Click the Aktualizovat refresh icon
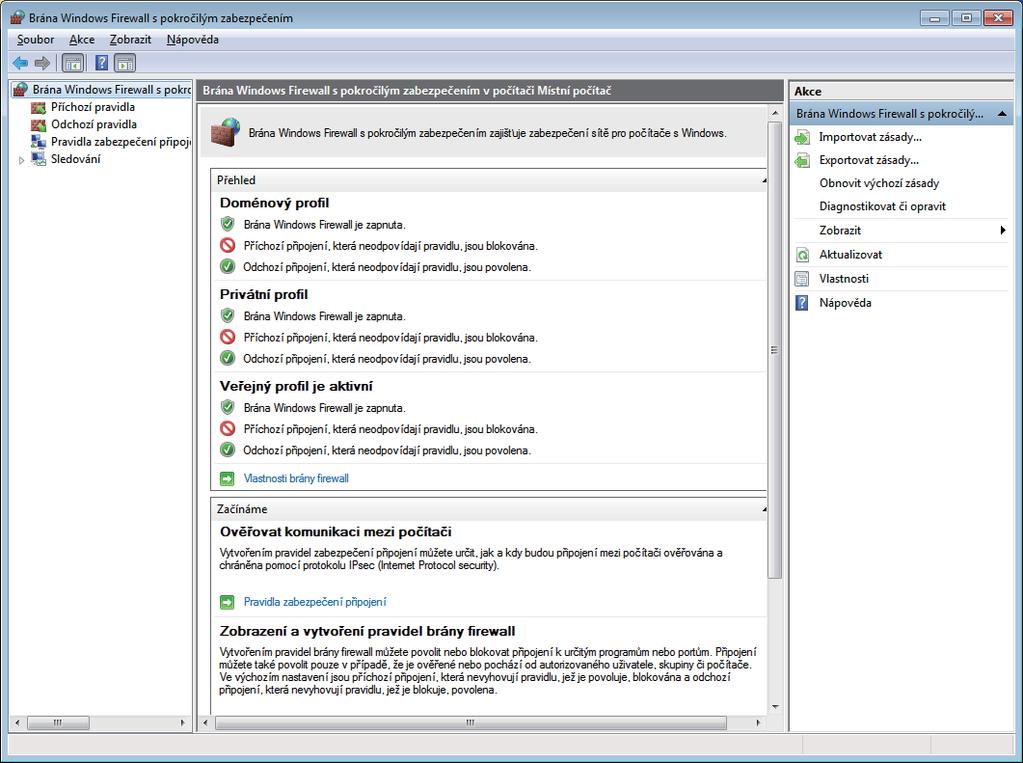 coord(802,255)
